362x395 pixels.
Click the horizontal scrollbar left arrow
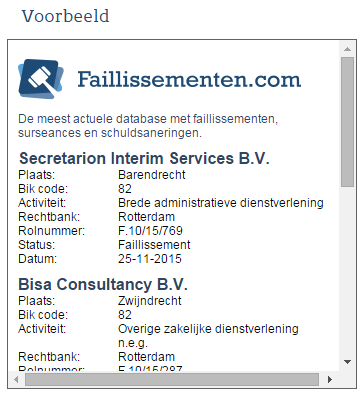[16, 379]
